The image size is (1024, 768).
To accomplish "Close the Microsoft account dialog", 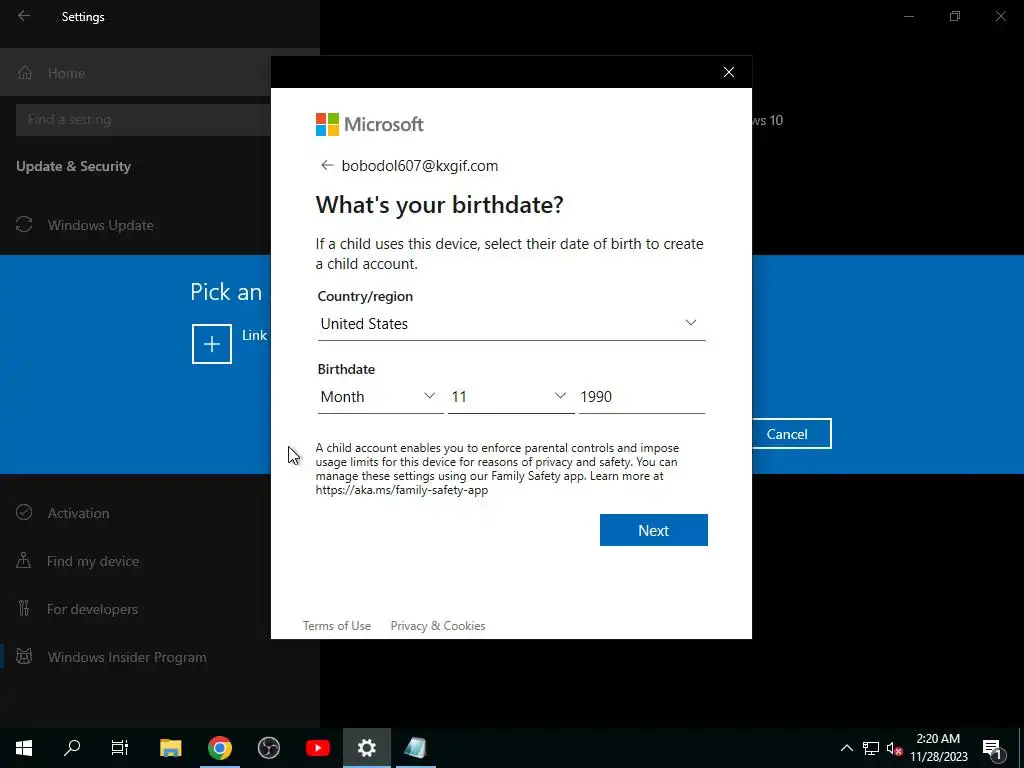I will point(729,72).
